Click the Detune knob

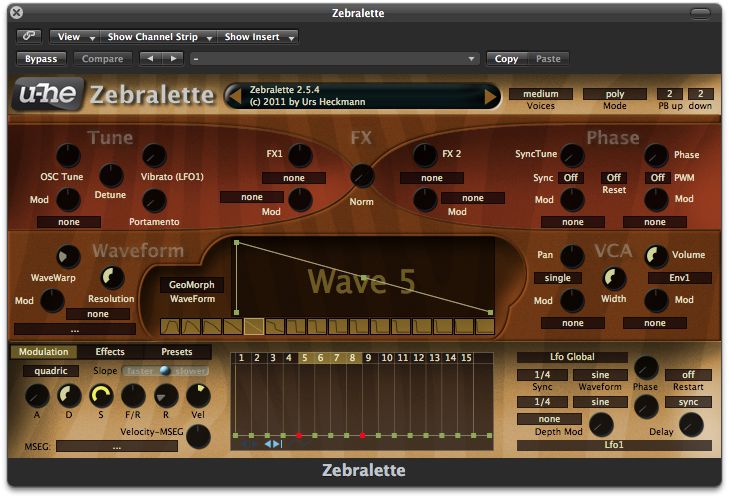click(111, 176)
